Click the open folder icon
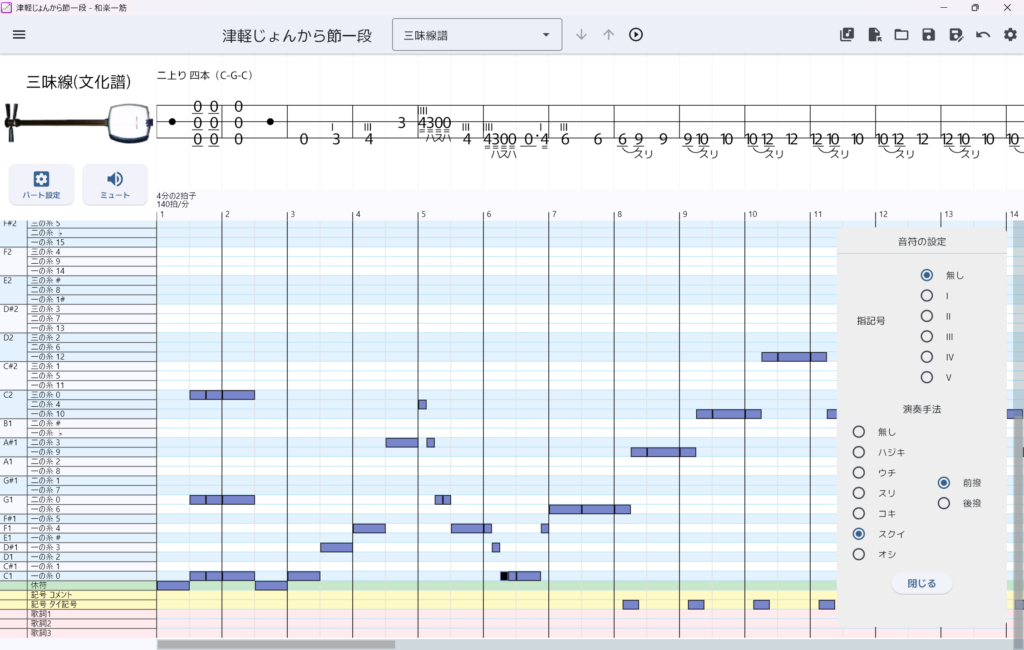Image resolution: width=1024 pixels, height=650 pixels. (901, 35)
